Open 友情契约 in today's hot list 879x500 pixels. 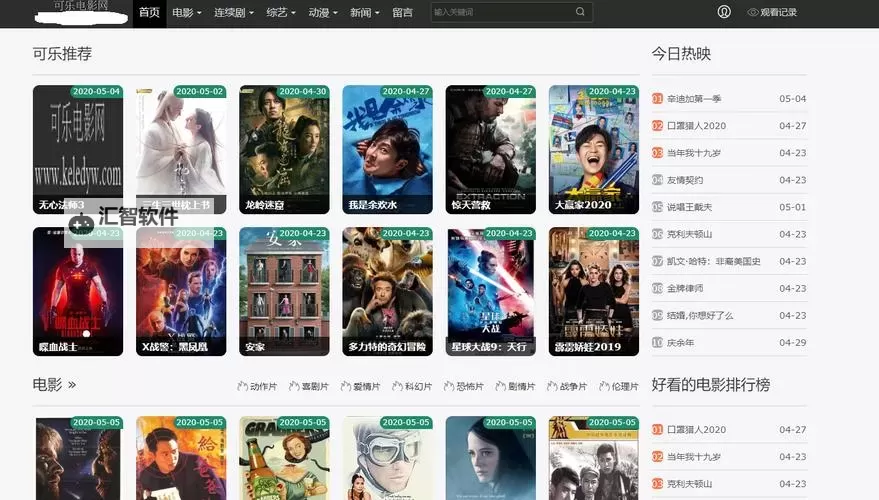pos(685,180)
